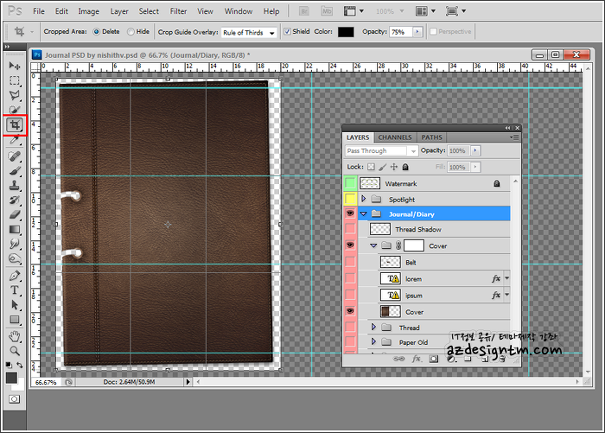Toggle visibility of Journal/Diary group
Image resolution: width=605 pixels, height=433 pixels.
point(350,213)
